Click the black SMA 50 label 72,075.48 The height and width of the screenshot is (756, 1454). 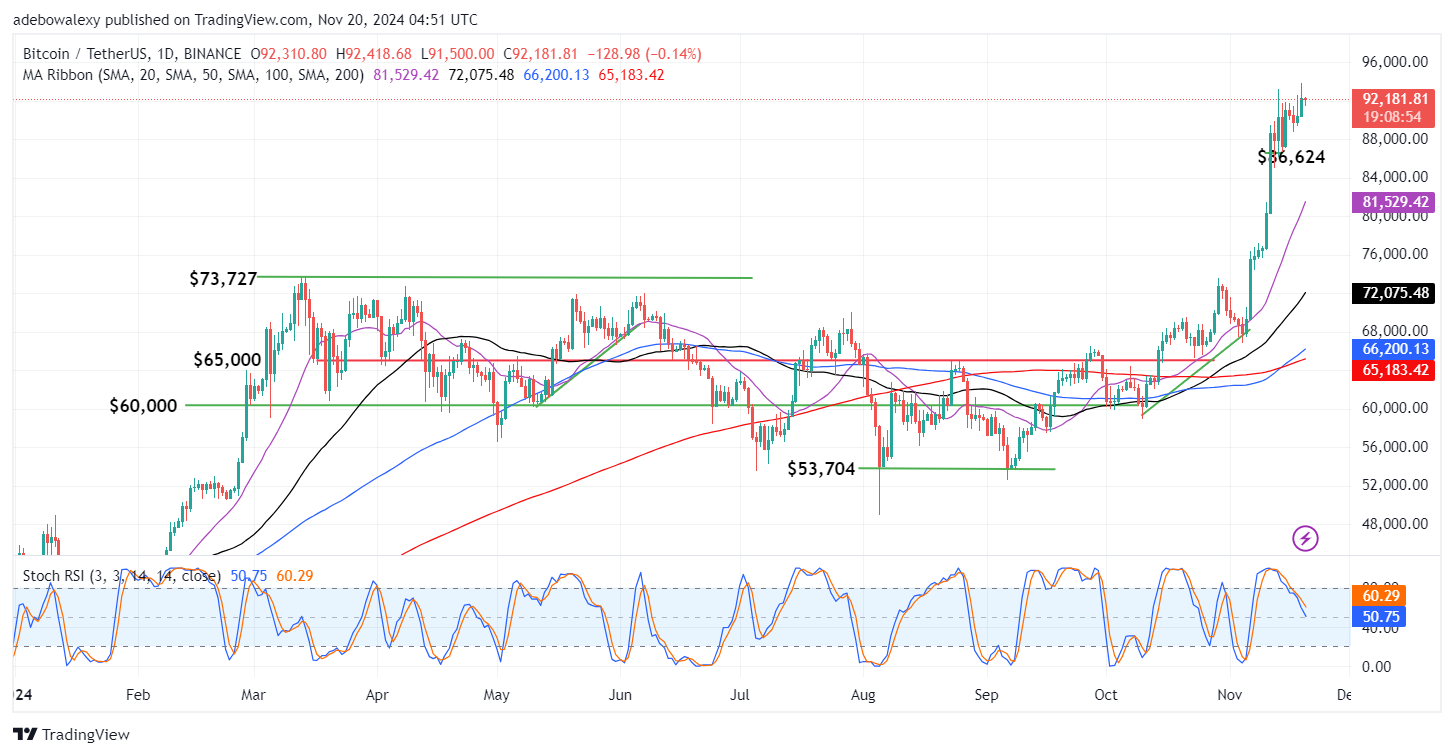click(x=1393, y=293)
